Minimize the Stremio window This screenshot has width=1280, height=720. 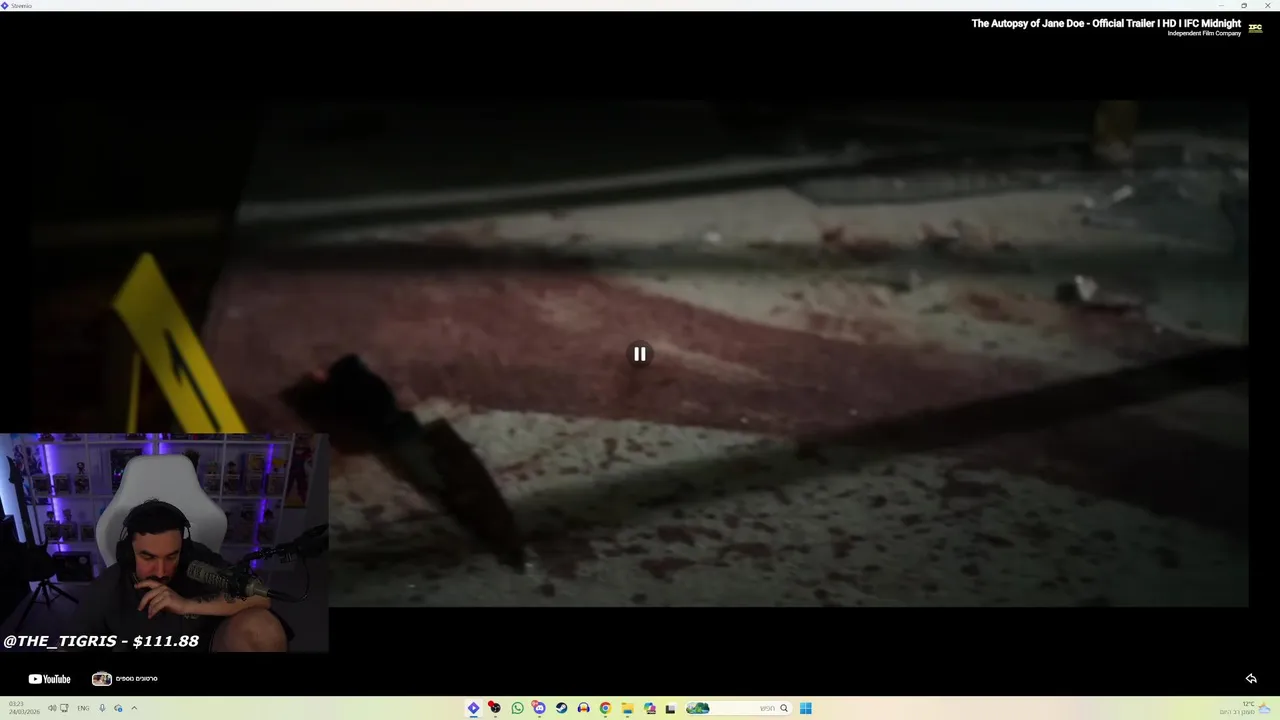pyautogui.click(x=1220, y=5)
